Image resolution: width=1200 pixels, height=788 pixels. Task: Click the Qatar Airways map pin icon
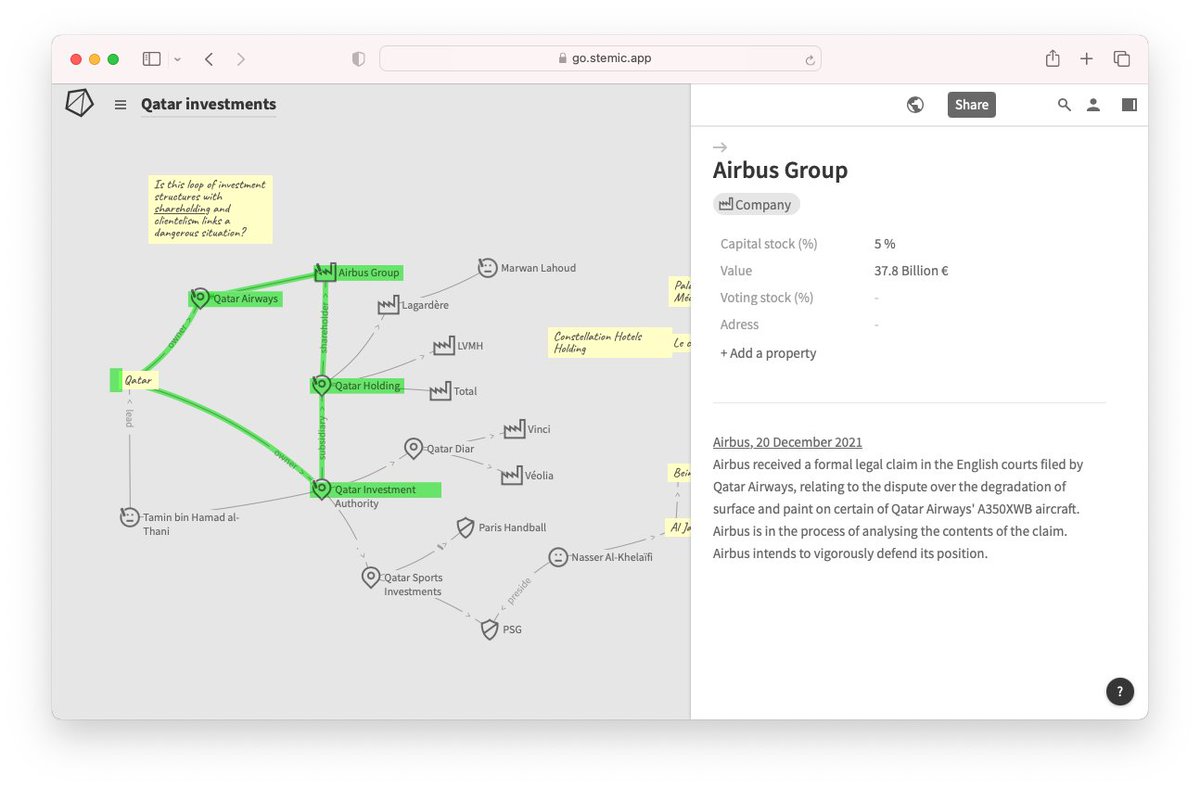198,297
